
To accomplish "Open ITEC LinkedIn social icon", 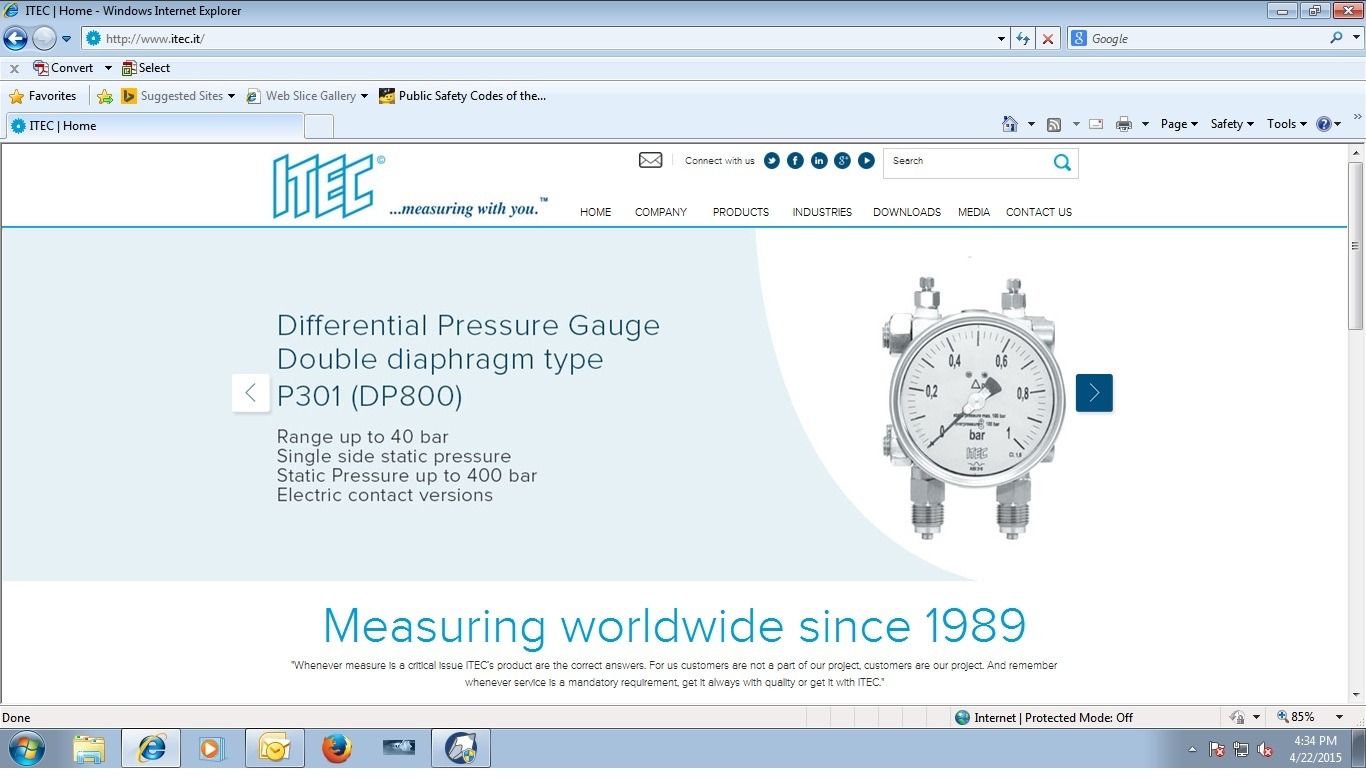I will click(819, 160).
